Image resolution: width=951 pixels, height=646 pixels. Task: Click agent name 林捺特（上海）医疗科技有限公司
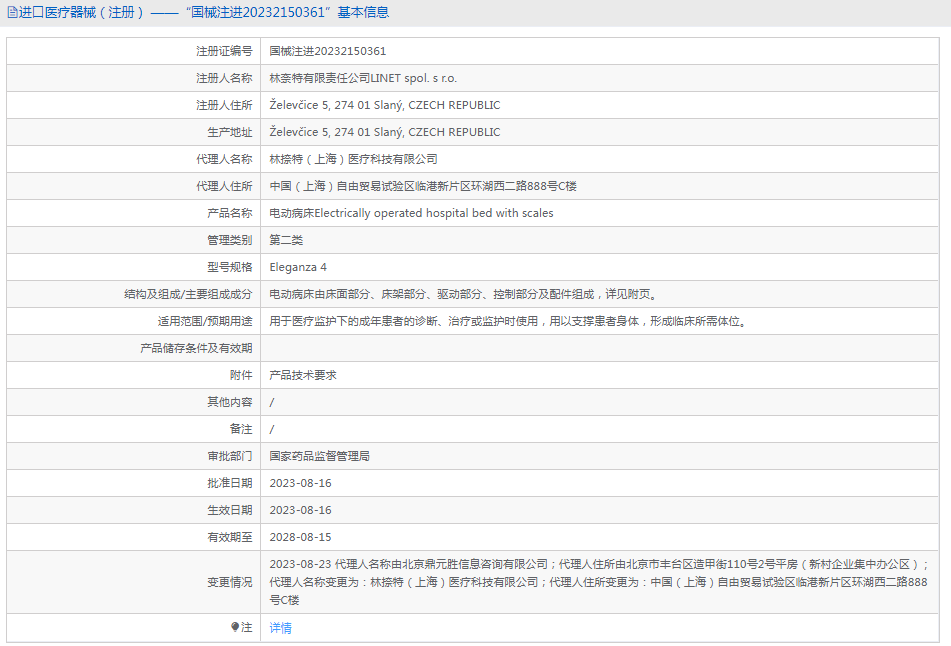point(353,159)
